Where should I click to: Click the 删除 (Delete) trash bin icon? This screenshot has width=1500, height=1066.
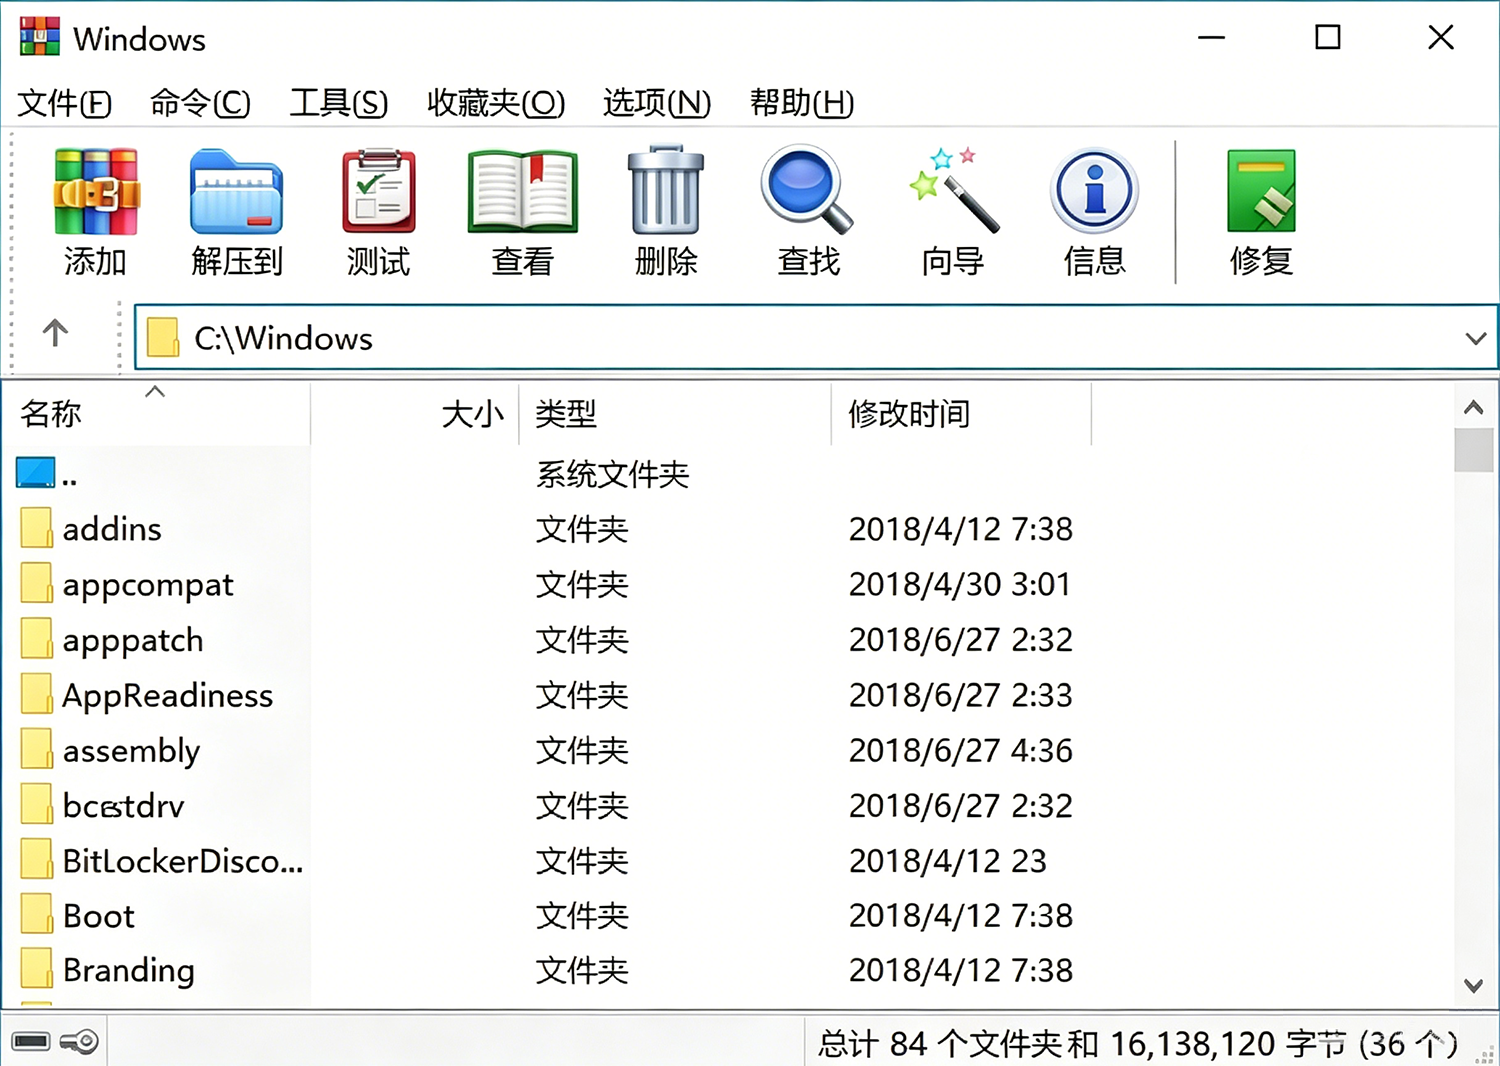(666, 190)
